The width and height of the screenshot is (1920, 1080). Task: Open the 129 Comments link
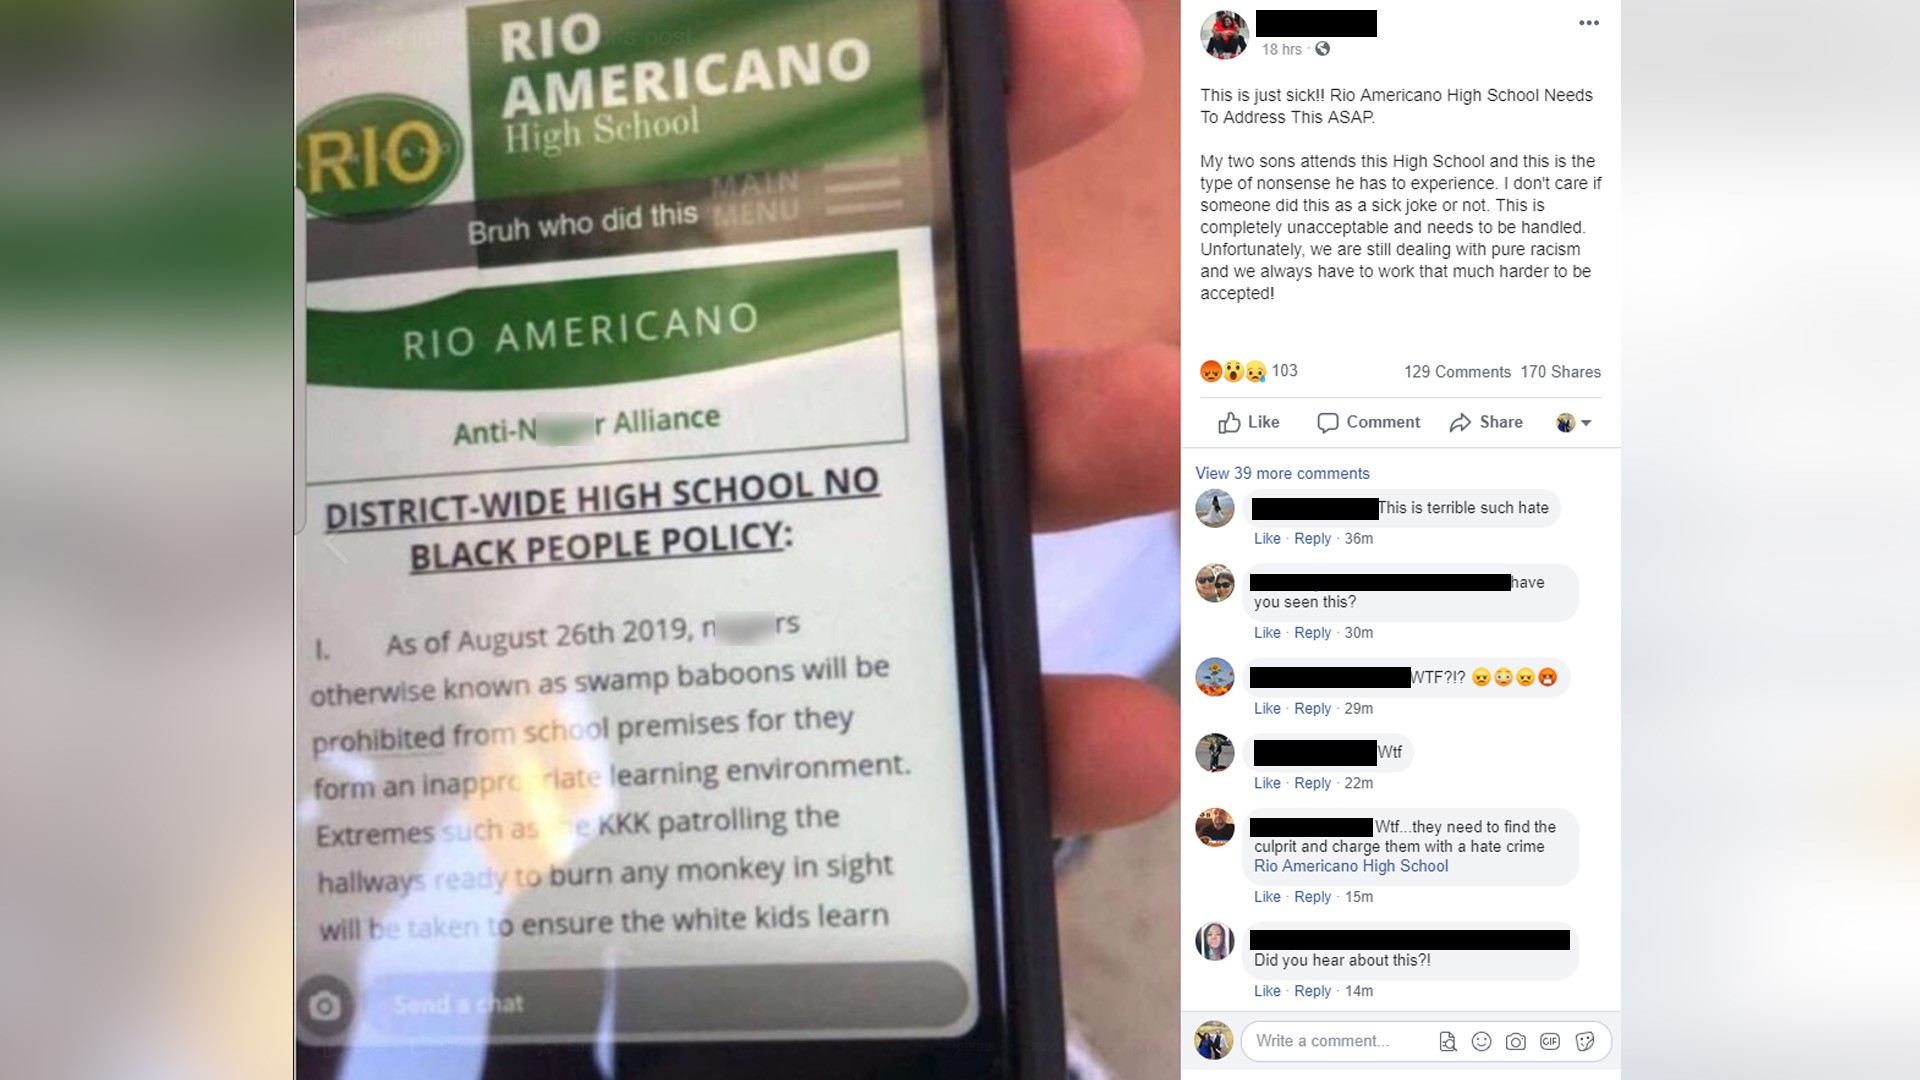click(1457, 372)
